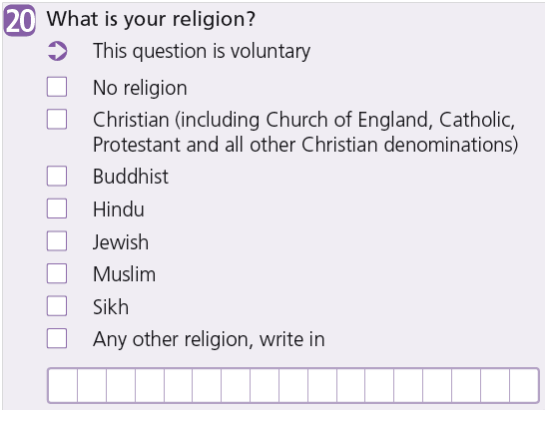Mark the Jewish checkbox
The width and height of the screenshot is (547, 441).
coord(57,241)
